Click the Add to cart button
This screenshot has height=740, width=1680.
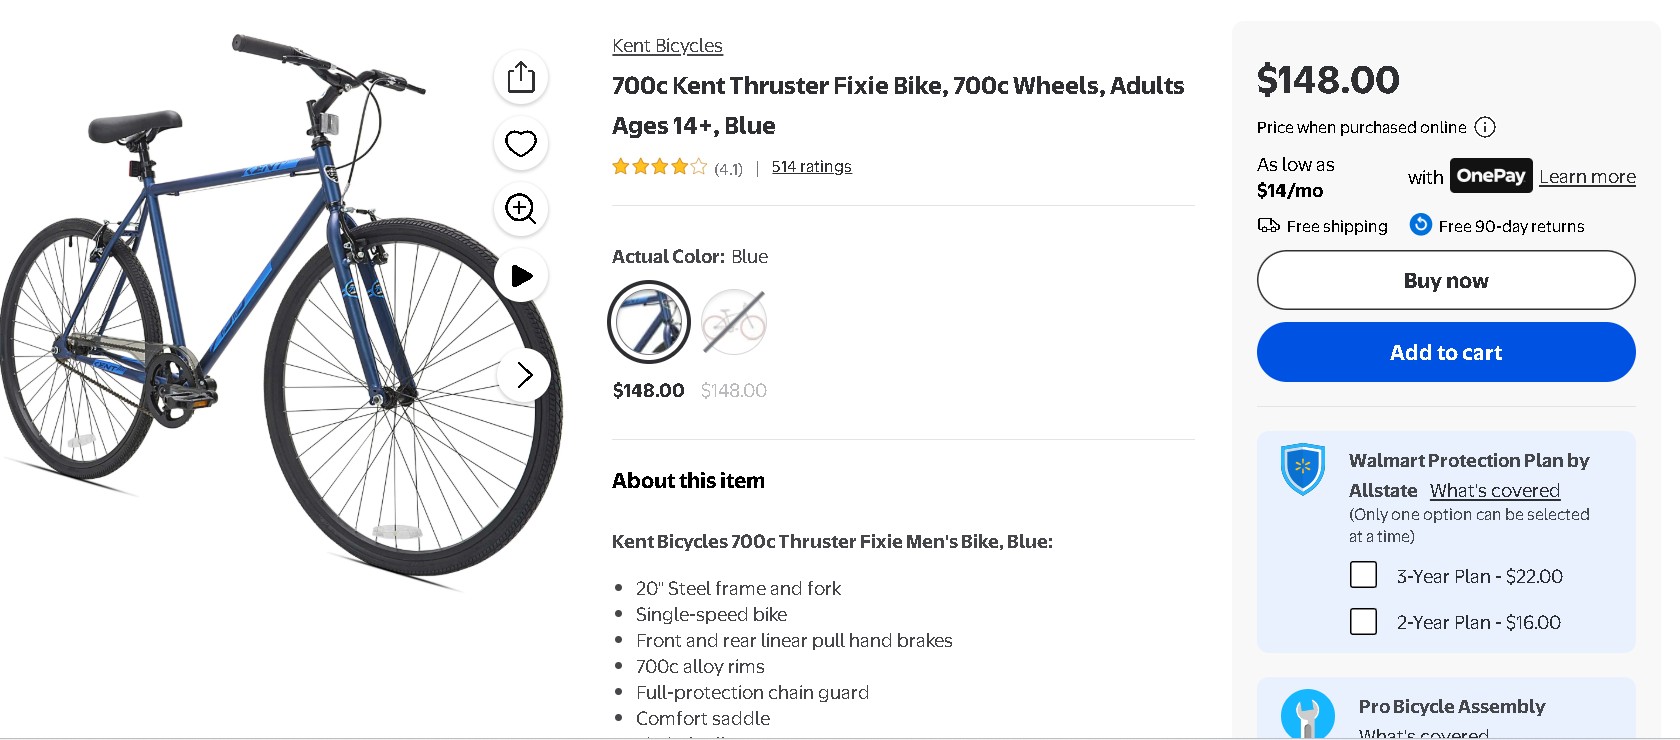pos(1446,352)
